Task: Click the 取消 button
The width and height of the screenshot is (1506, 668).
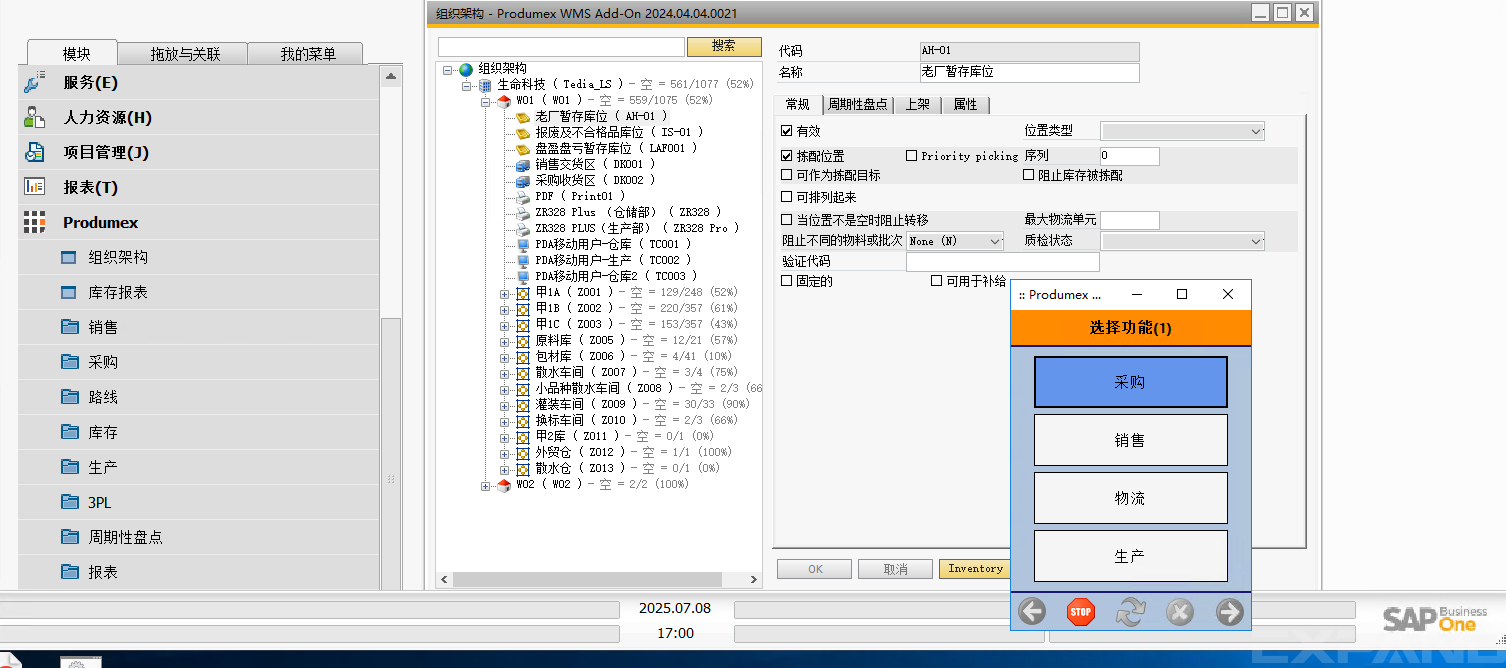Action: tap(895, 569)
